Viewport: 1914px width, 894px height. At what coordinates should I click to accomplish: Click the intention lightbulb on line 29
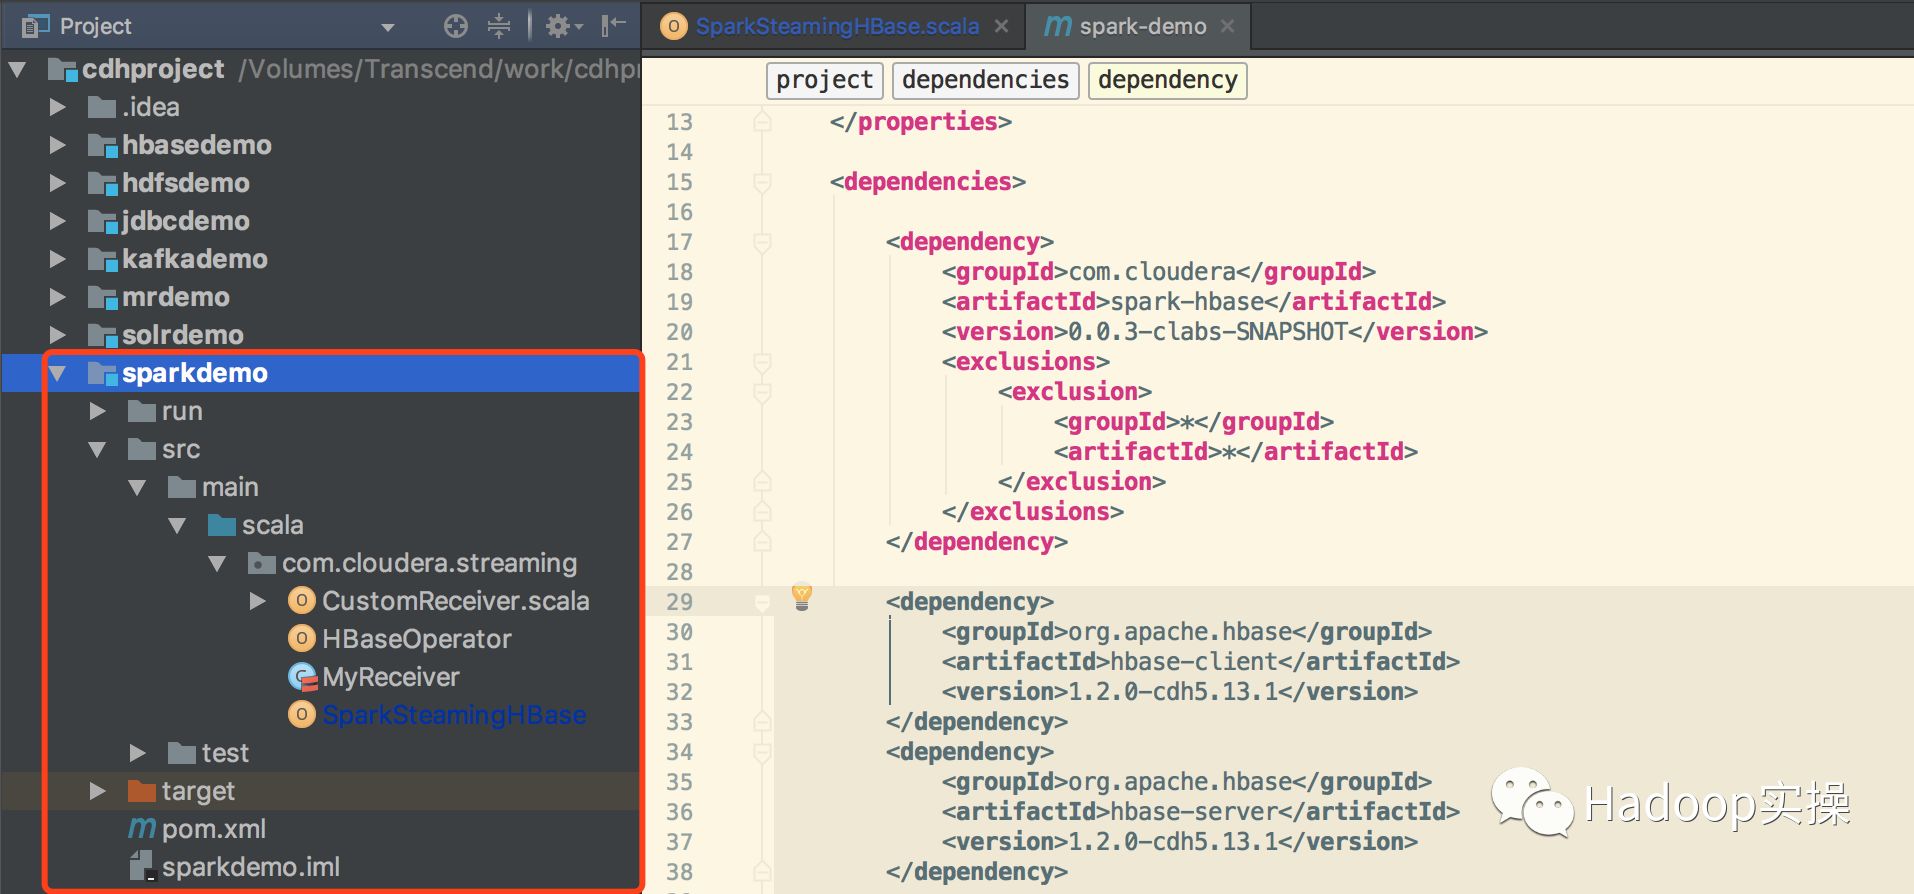coord(802,596)
